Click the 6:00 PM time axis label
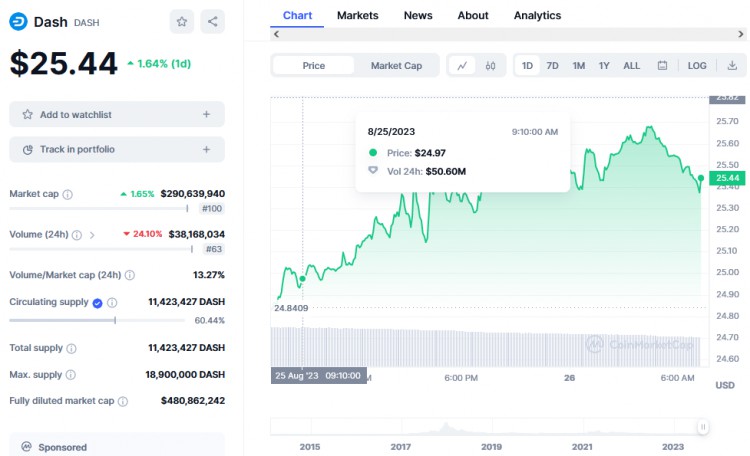The width and height of the screenshot is (750, 456). coord(461,378)
